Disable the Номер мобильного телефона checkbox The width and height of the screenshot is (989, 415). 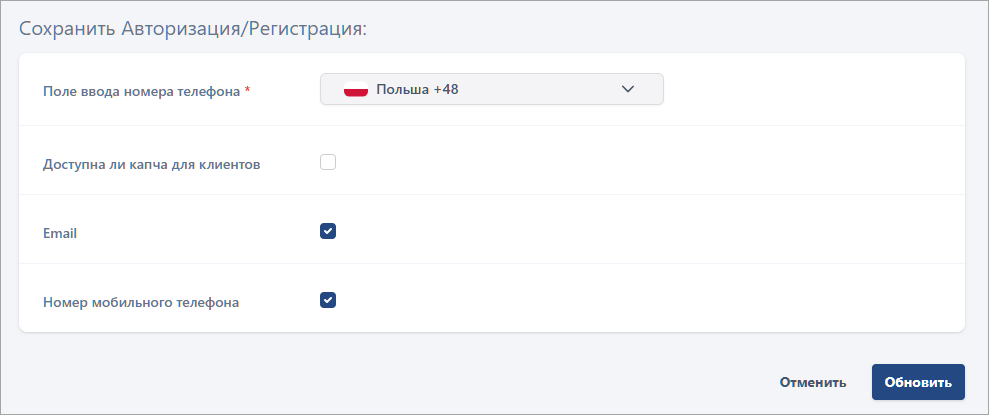[x=328, y=299]
